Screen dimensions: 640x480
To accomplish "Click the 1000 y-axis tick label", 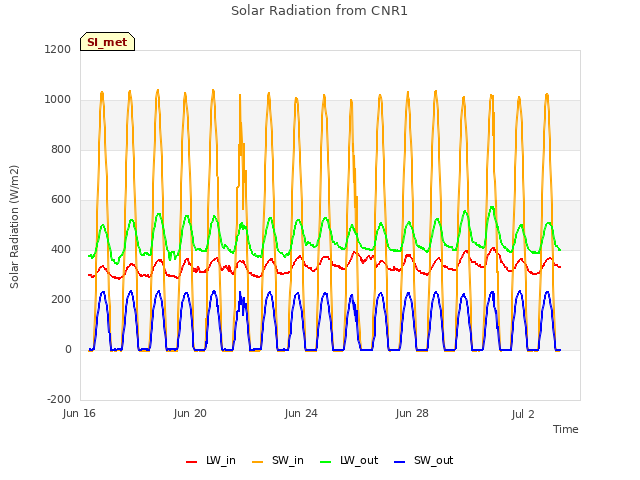I will (x=58, y=100).
